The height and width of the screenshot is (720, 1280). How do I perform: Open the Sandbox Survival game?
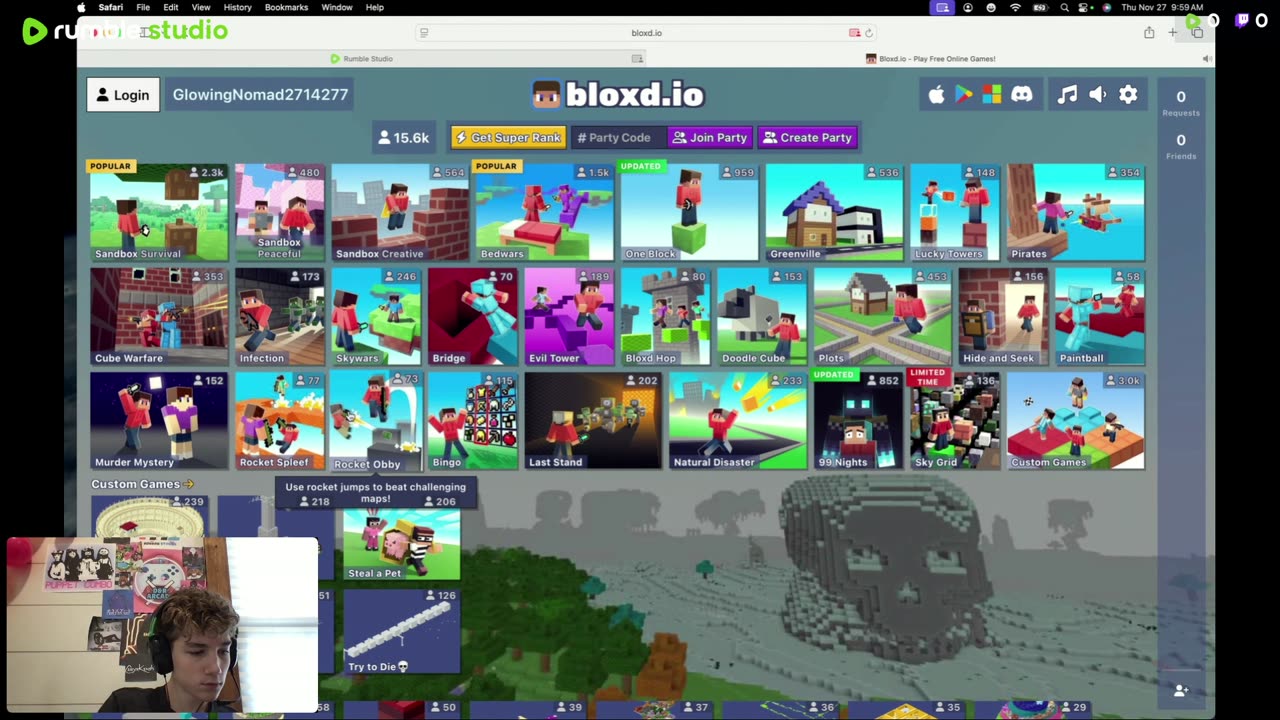point(159,213)
